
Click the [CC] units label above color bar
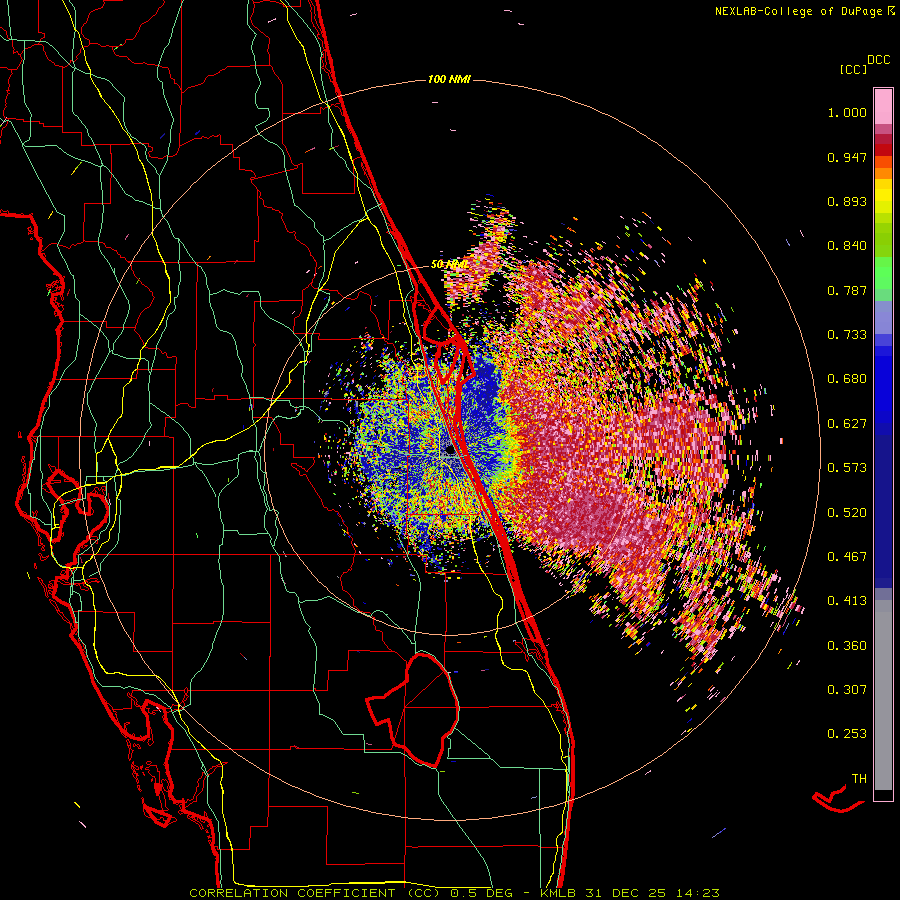tap(854, 69)
